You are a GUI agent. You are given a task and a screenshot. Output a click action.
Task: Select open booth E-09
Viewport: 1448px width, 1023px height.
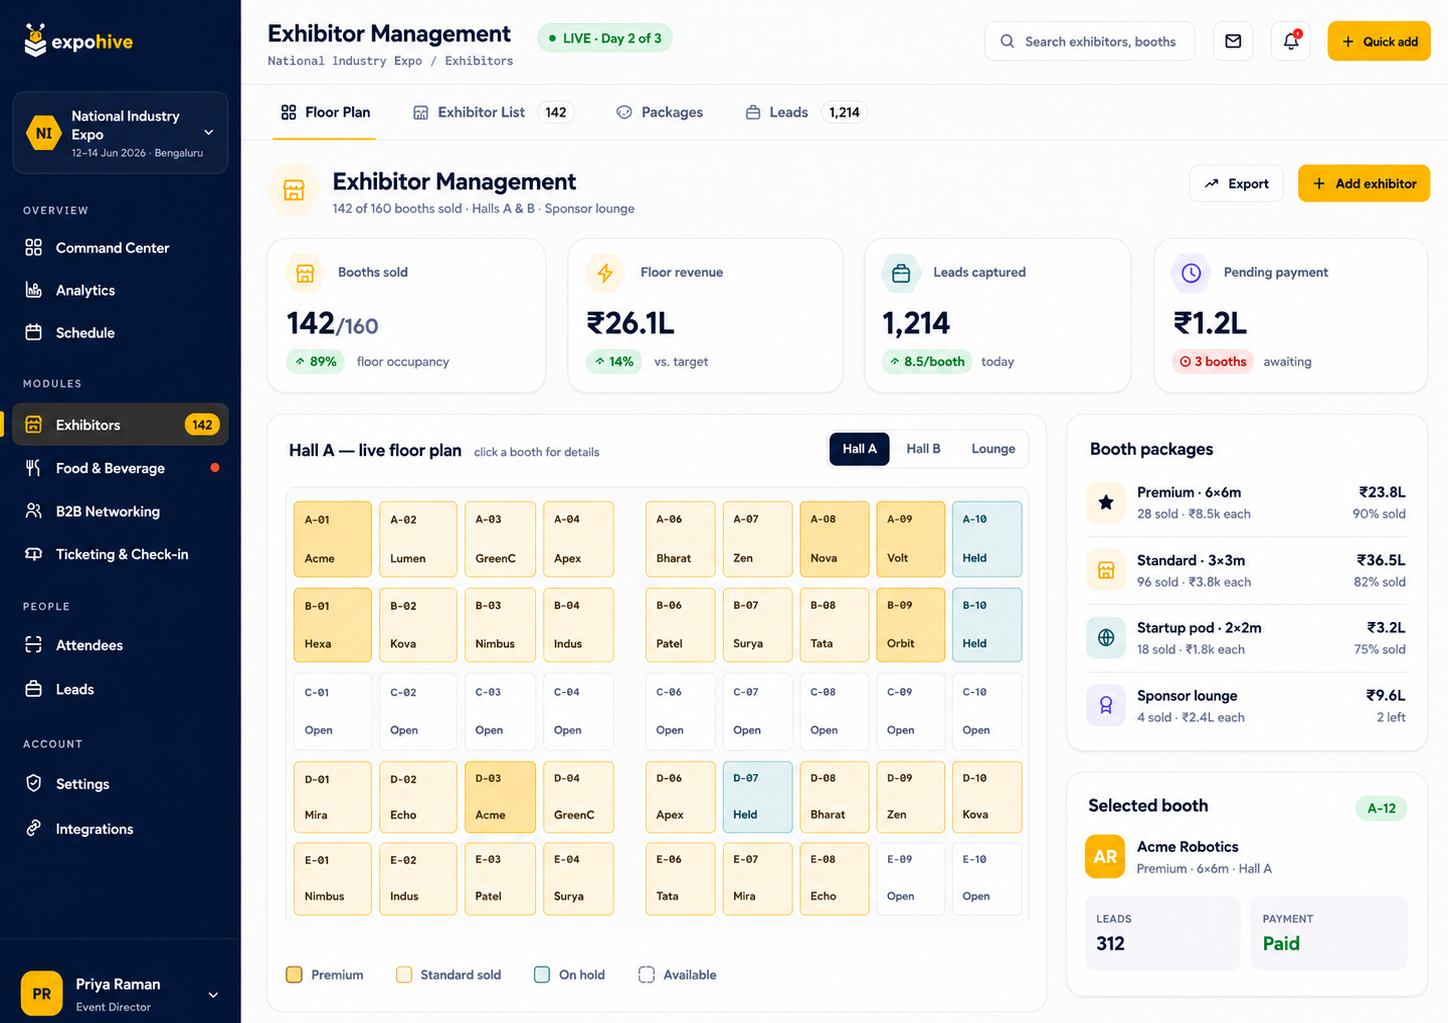[x=911, y=878]
